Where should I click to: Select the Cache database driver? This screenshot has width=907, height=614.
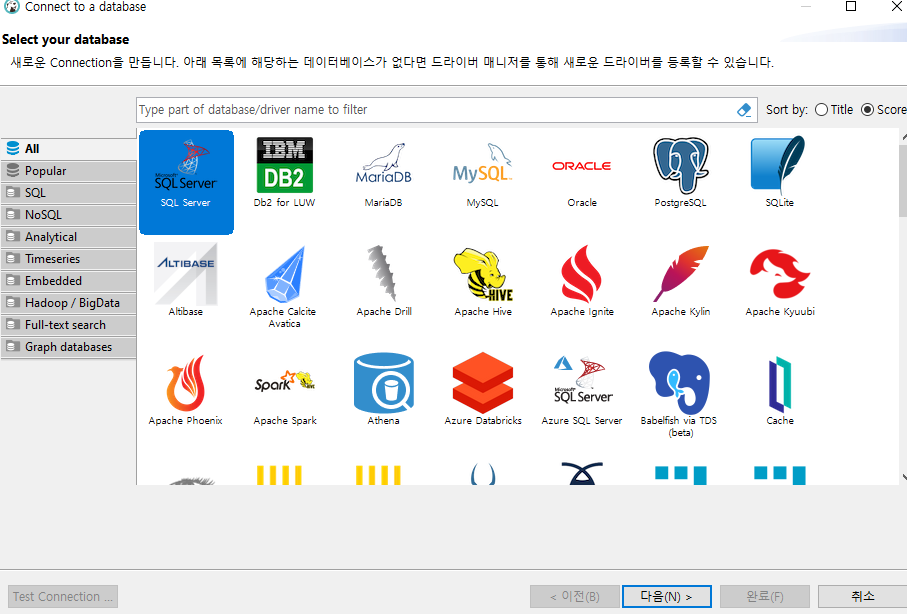pos(780,389)
